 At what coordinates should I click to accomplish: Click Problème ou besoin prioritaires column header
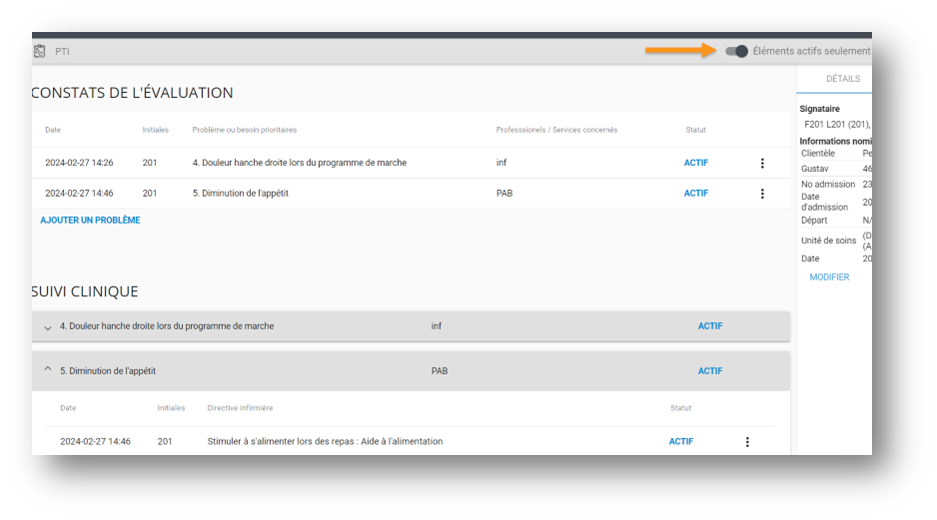tap(244, 130)
